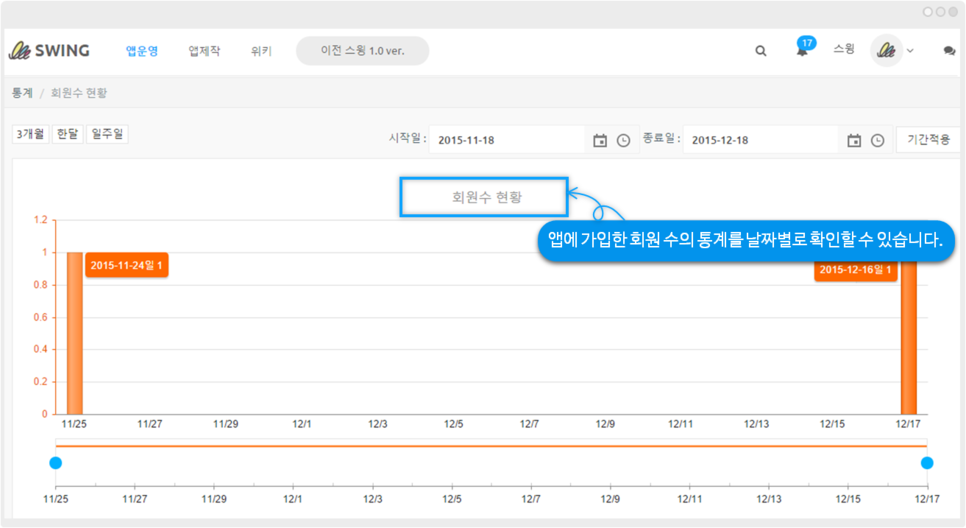
Task: Open start date clock time icon
Action: (623, 141)
